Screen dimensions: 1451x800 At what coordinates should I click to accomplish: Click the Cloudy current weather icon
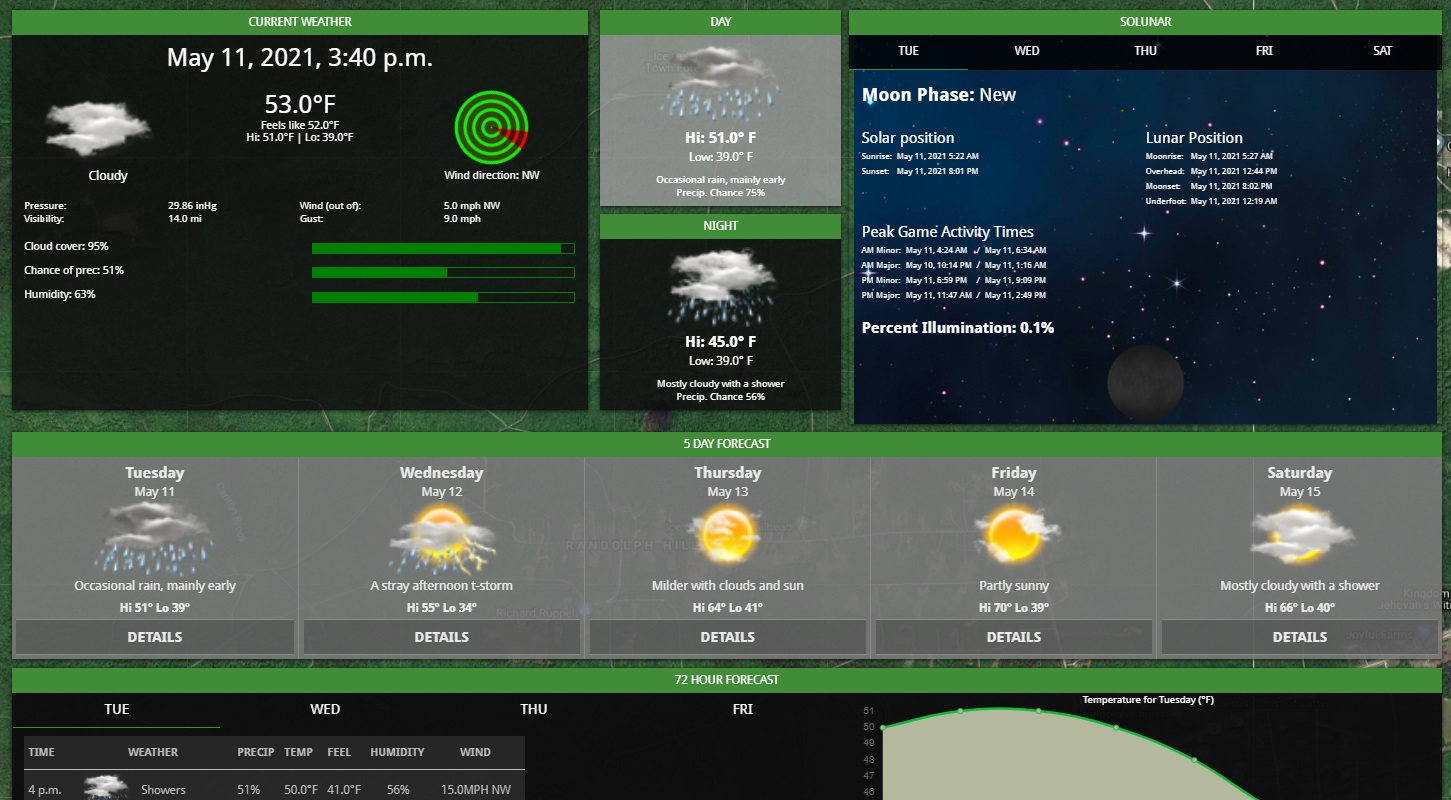(98, 126)
